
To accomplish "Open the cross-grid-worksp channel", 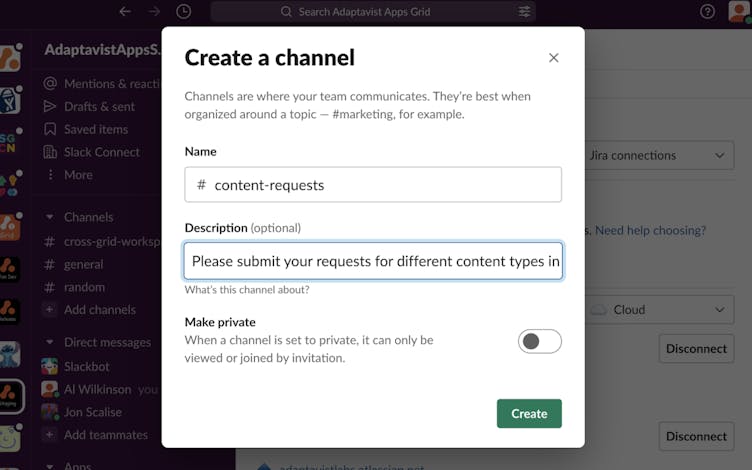I will point(103,242).
